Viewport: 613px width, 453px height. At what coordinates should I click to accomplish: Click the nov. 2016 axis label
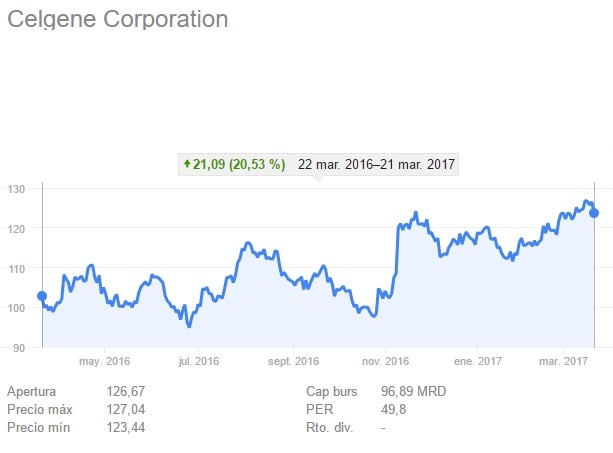click(386, 361)
